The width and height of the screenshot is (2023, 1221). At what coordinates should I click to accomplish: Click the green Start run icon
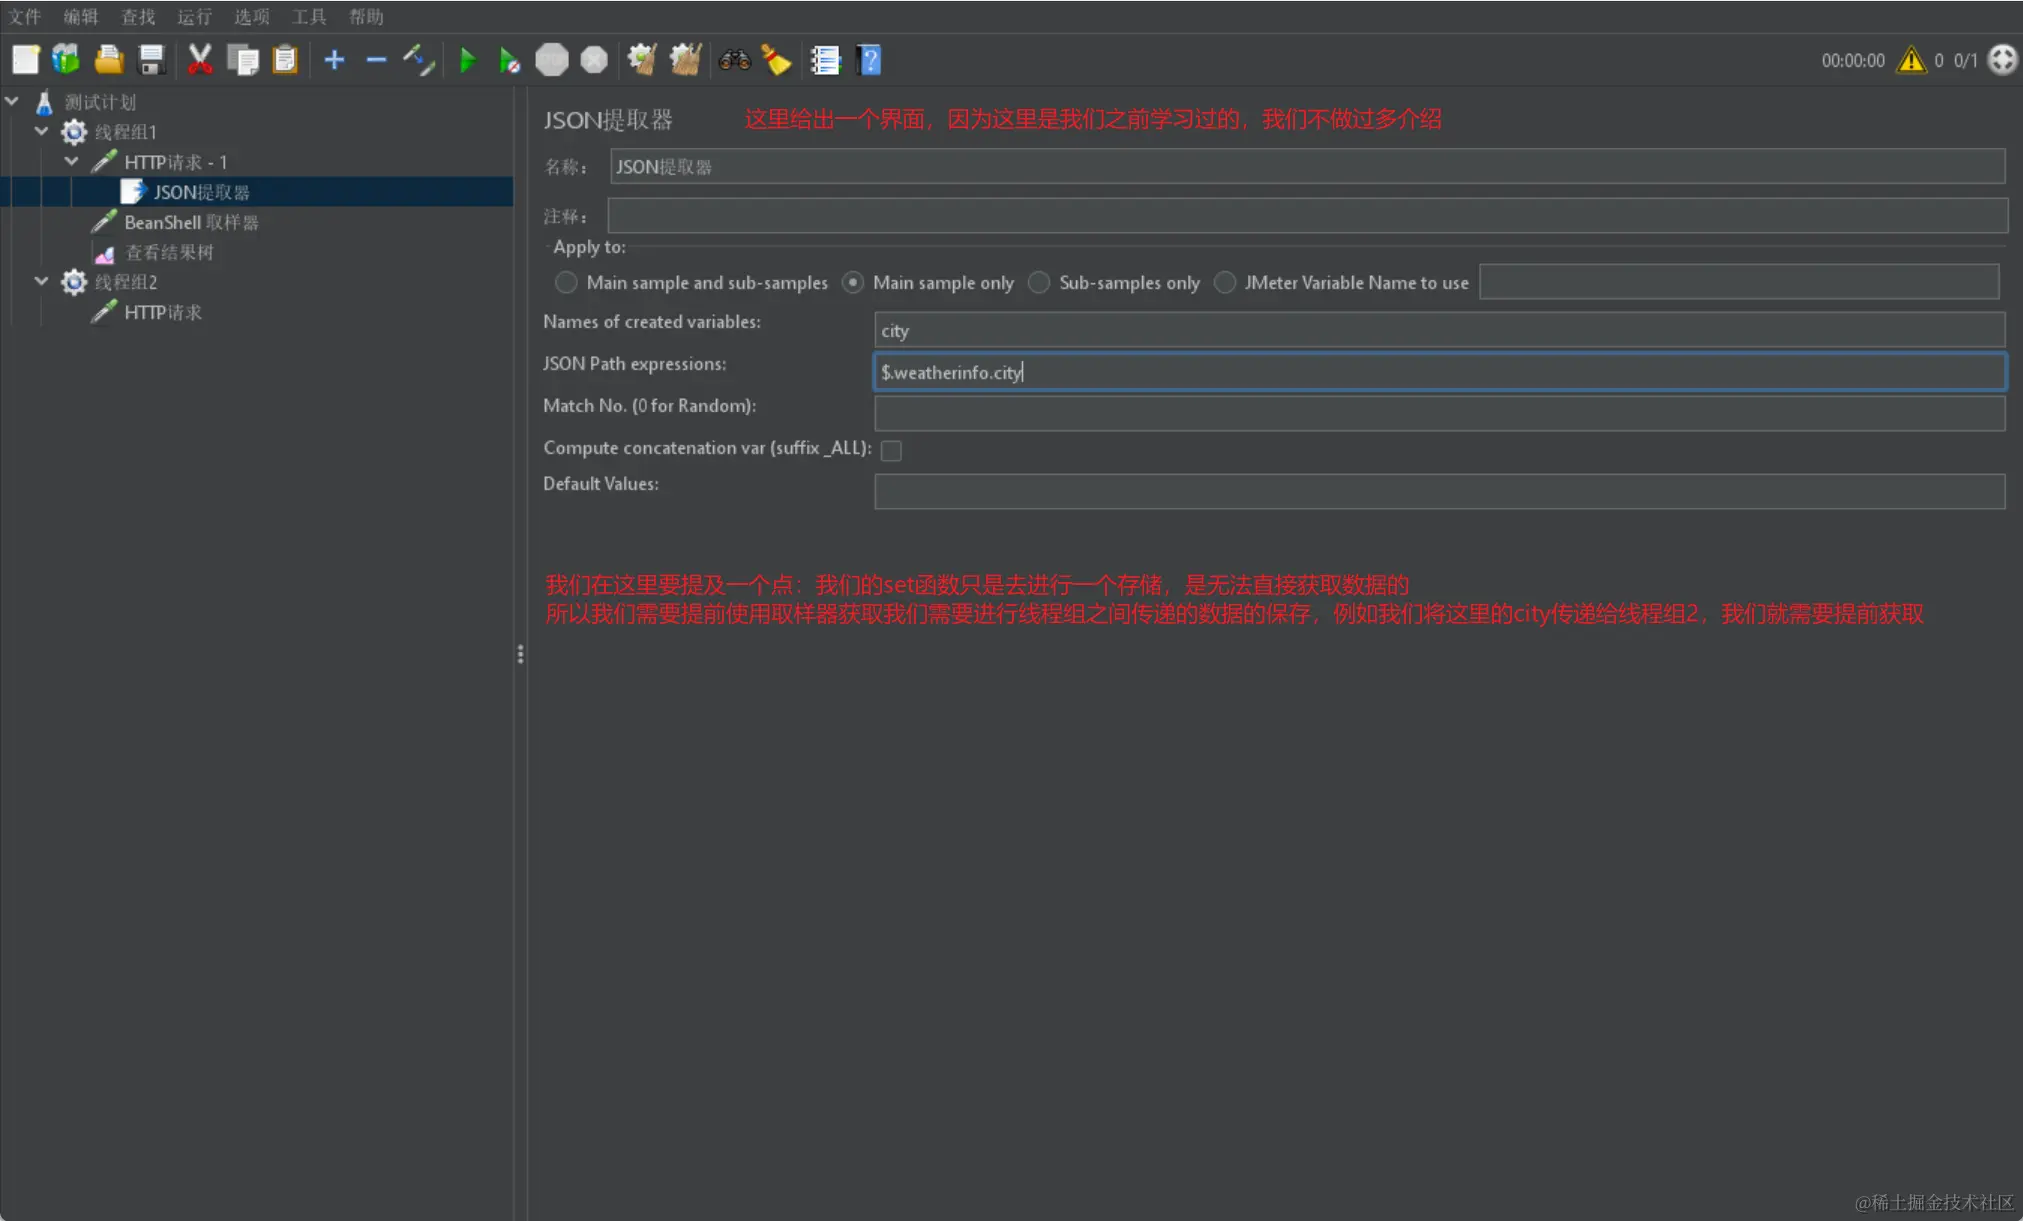pyautogui.click(x=467, y=60)
